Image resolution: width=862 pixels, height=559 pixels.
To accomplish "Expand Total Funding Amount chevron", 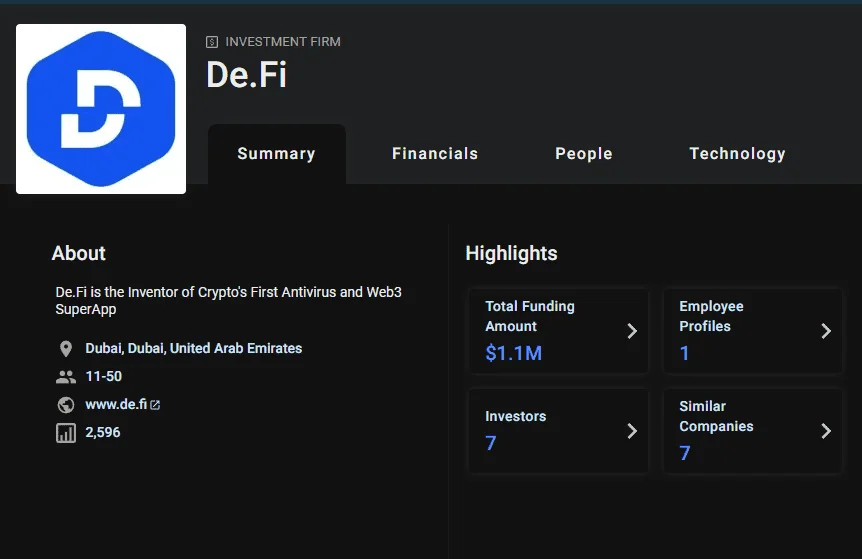I will (632, 331).
